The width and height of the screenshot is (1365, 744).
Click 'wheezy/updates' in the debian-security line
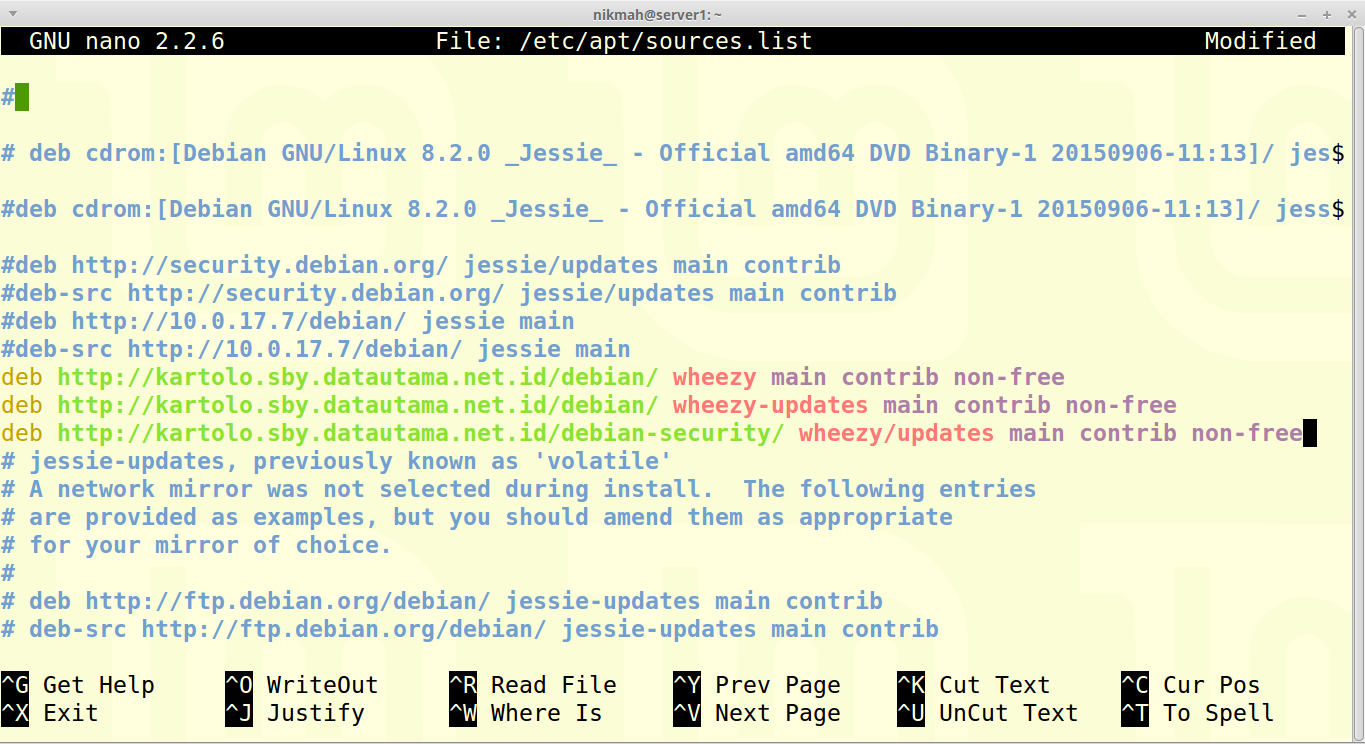[x=896, y=433]
